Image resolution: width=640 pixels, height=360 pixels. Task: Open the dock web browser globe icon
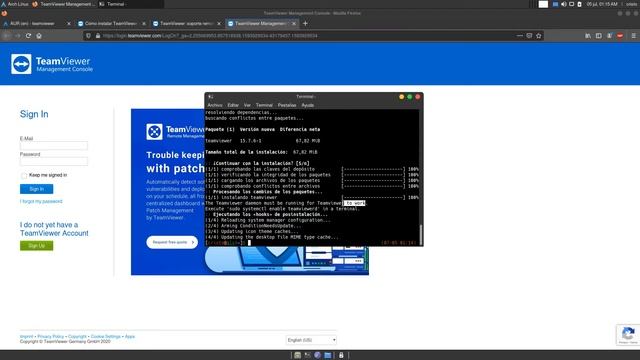point(318,356)
